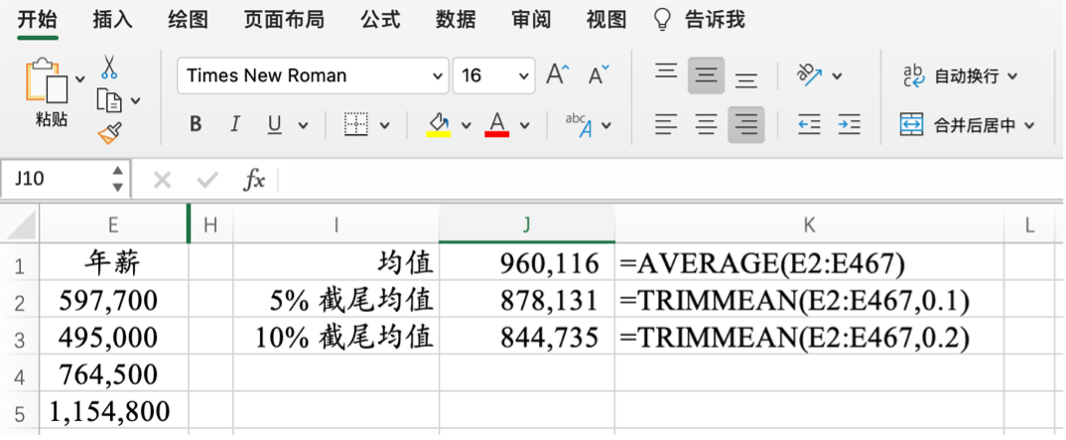The image size is (1066, 440).
Task: Switch to the 插入 tab
Action: pyautogui.click(x=112, y=19)
